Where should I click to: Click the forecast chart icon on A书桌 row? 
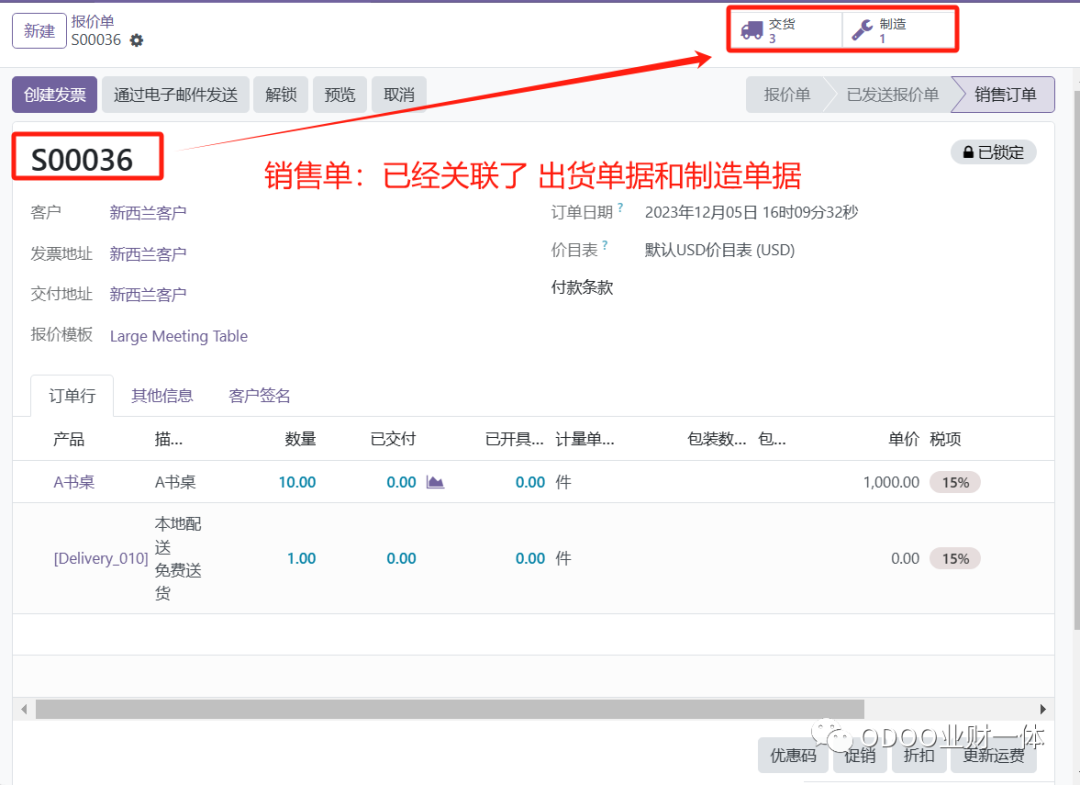(x=435, y=482)
